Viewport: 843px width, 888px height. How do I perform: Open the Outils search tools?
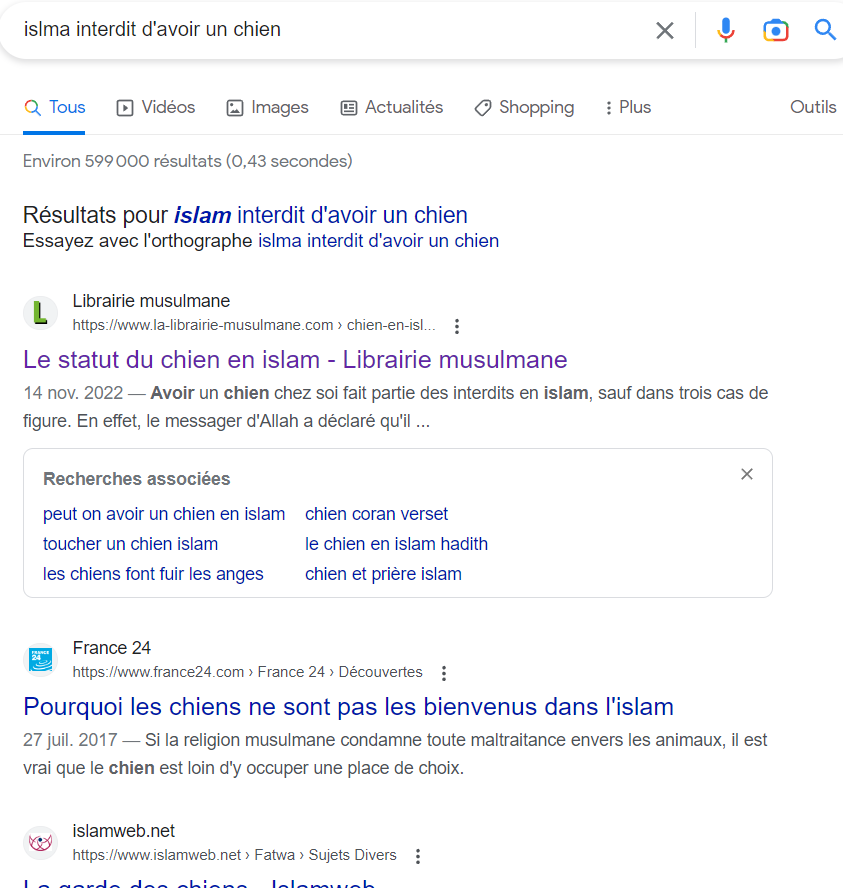813,107
